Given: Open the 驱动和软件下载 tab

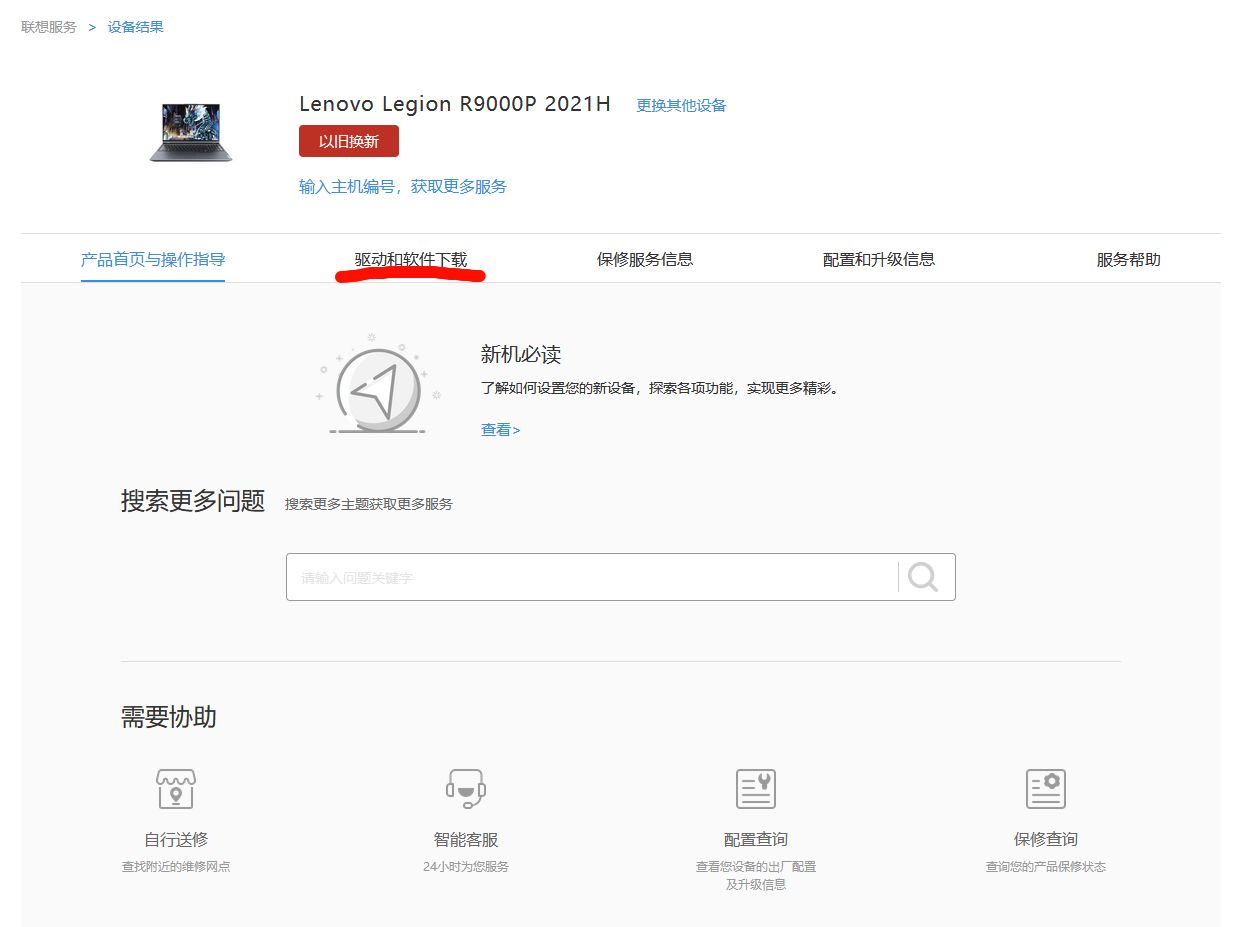Looking at the screenshot, I should [x=411, y=260].
